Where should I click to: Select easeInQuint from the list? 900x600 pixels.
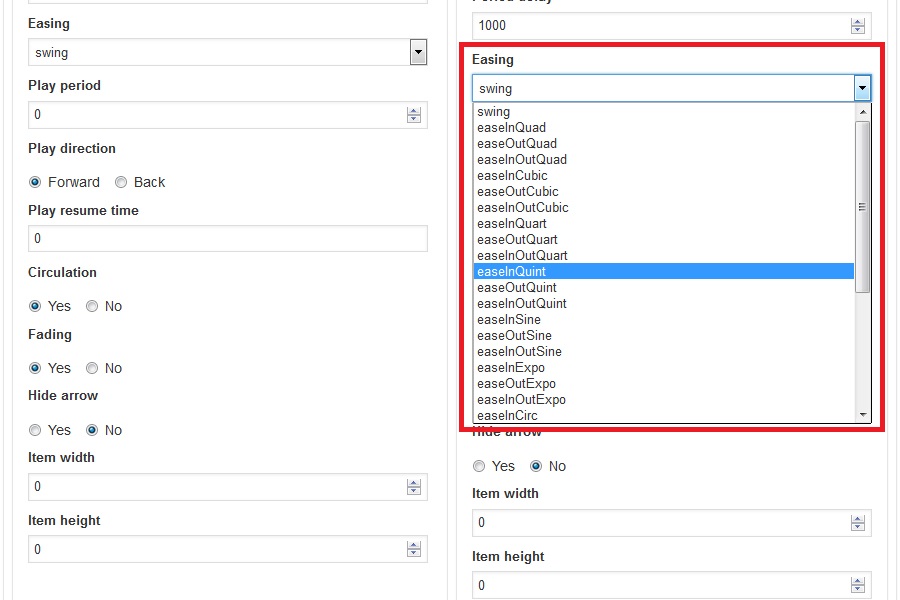tap(511, 272)
